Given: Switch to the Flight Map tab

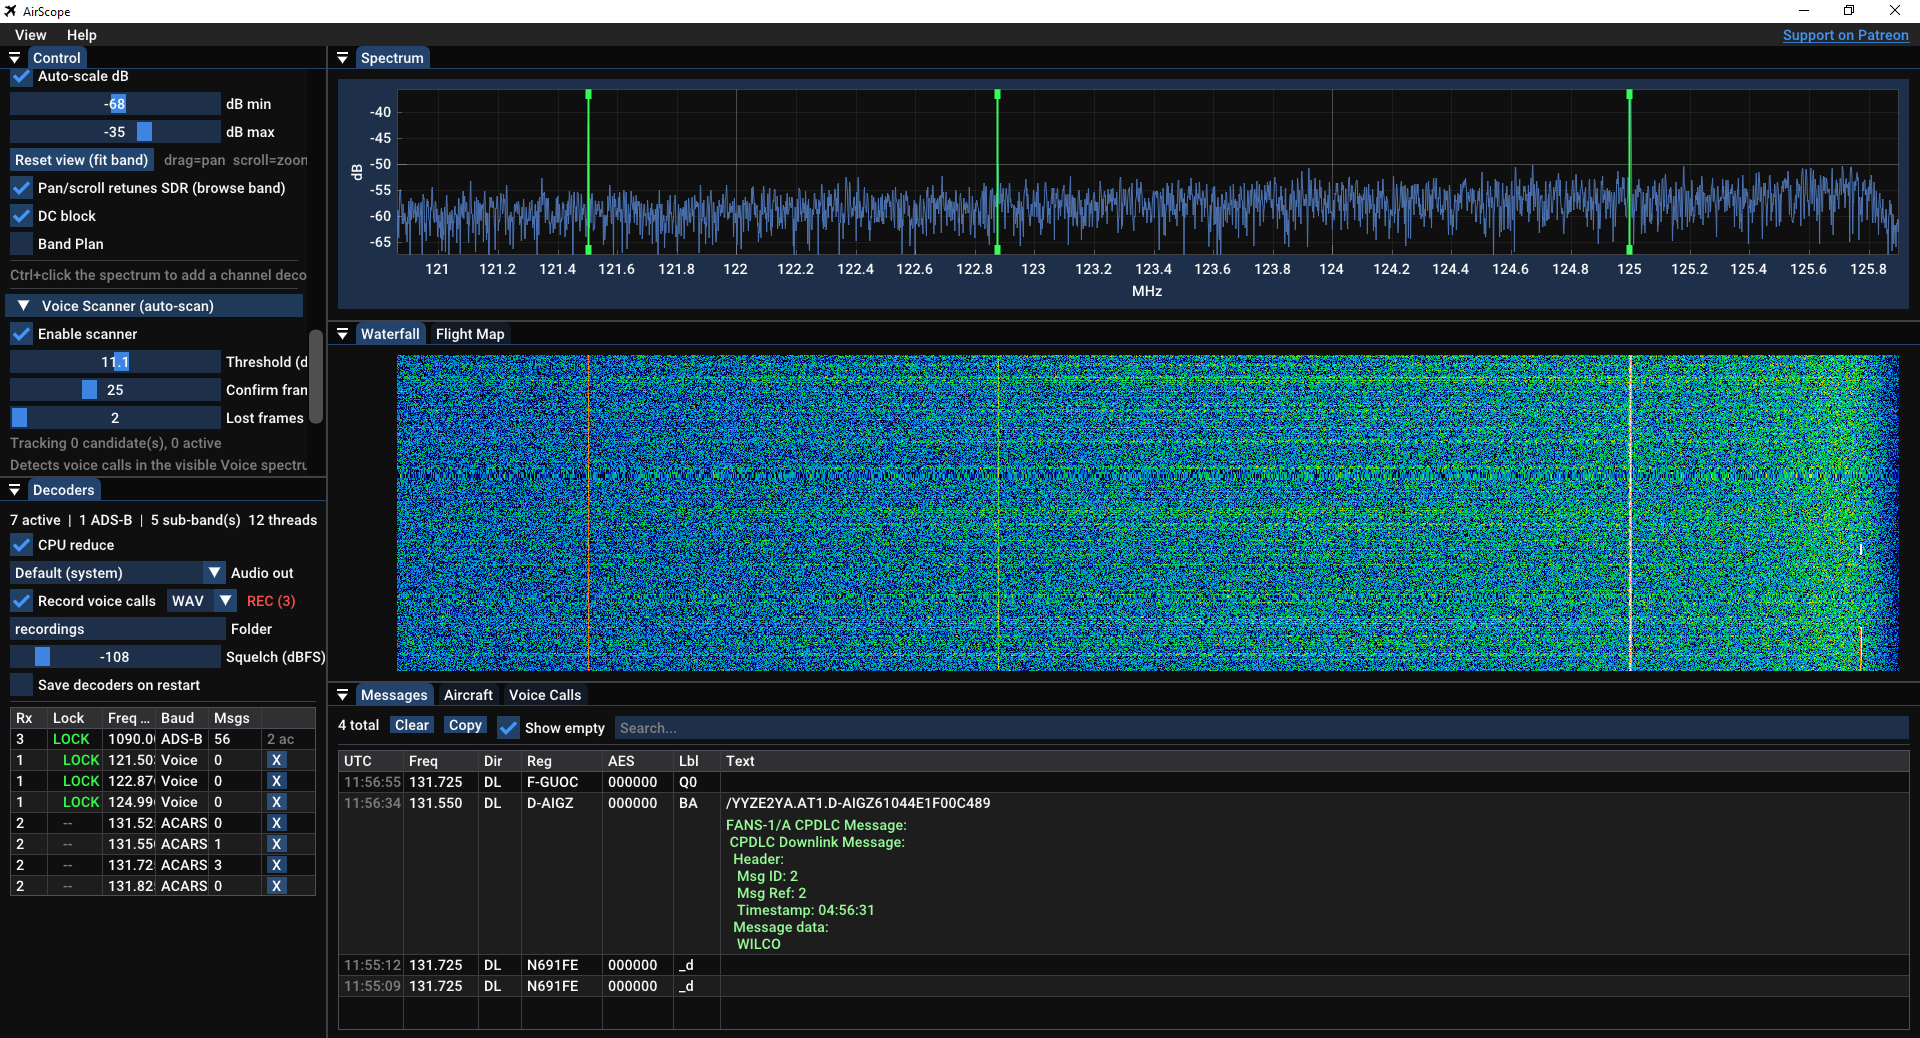Looking at the screenshot, I should (470, 334).
